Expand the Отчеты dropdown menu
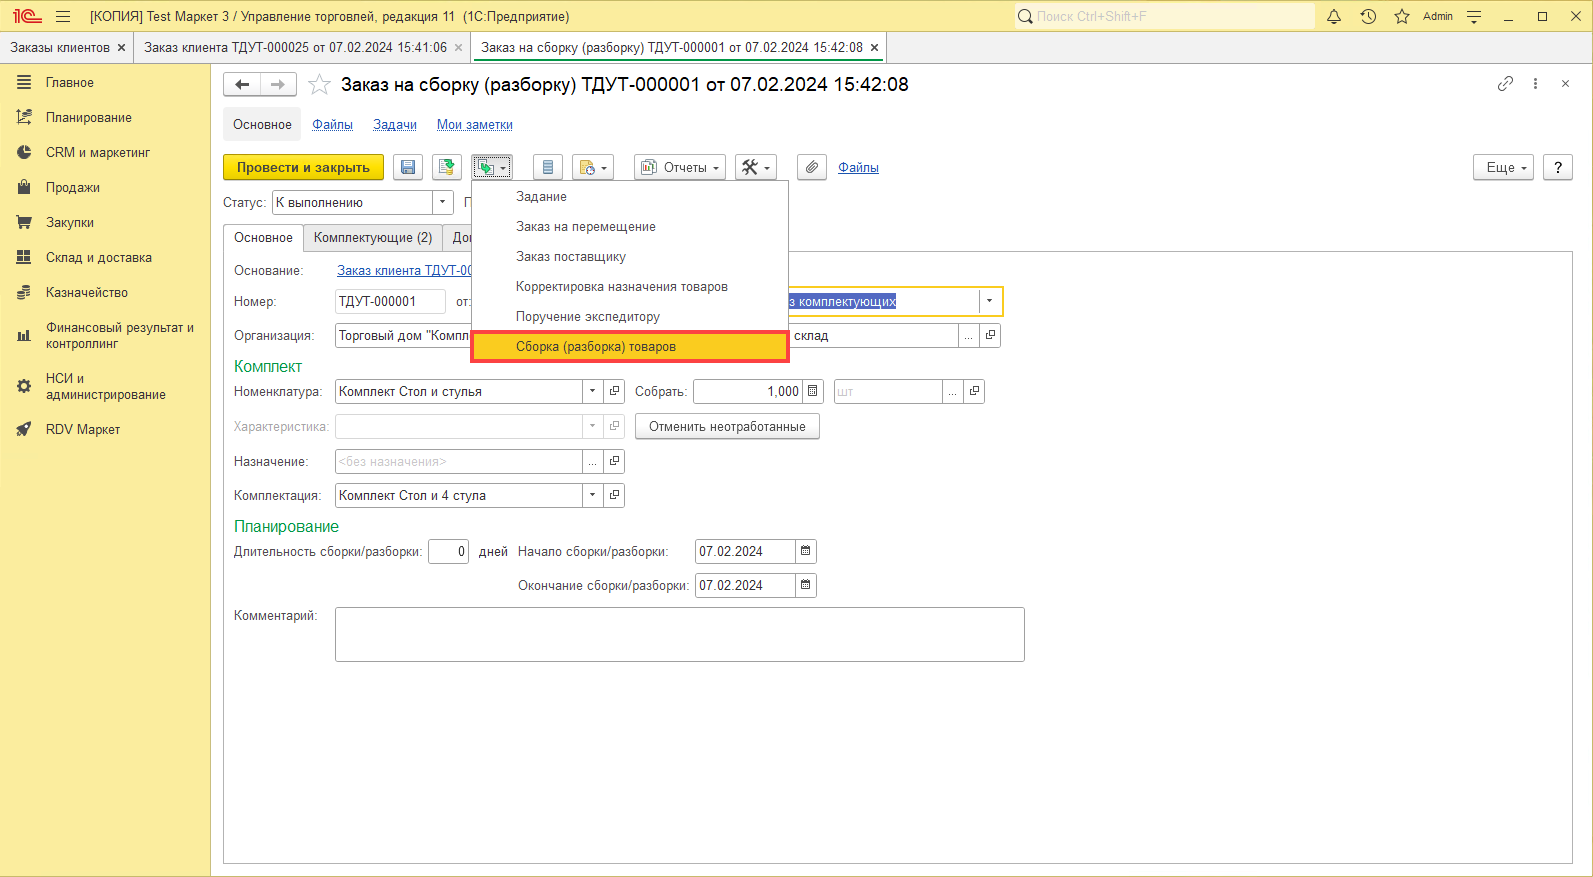Image resolution: width=1593 pixels, height=877 pixels. (680, 168)
